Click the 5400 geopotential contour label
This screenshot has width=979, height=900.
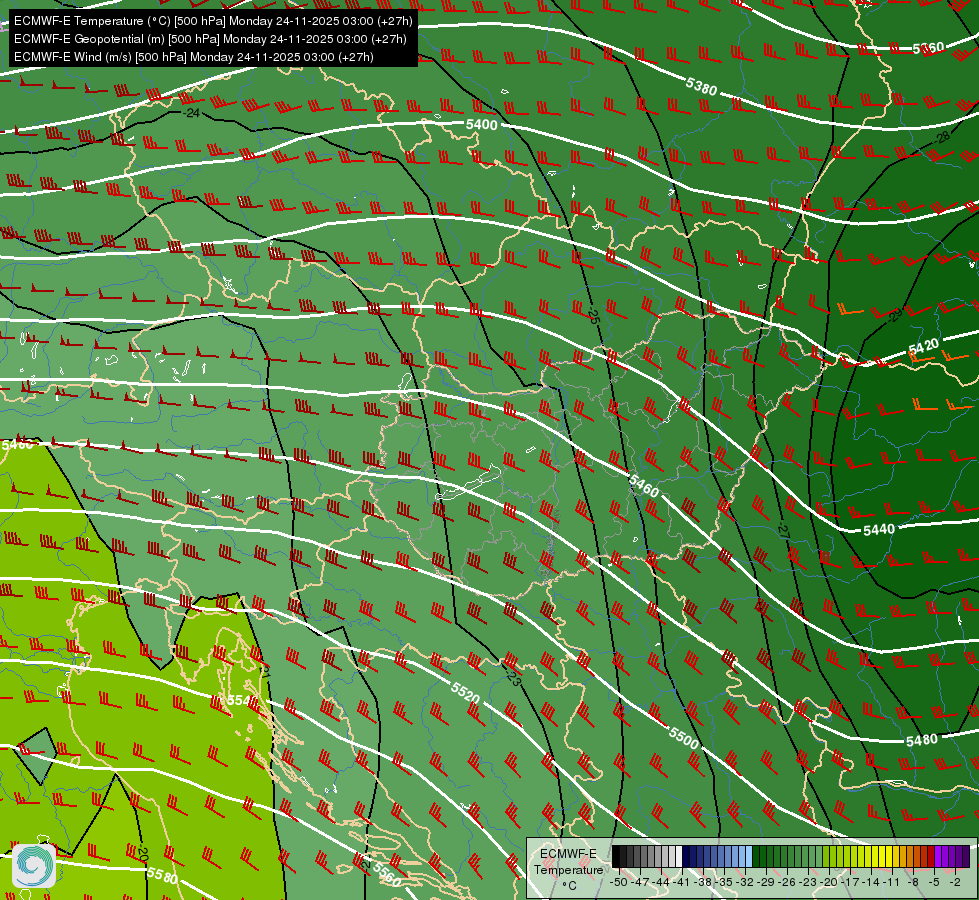click(482, 124)
